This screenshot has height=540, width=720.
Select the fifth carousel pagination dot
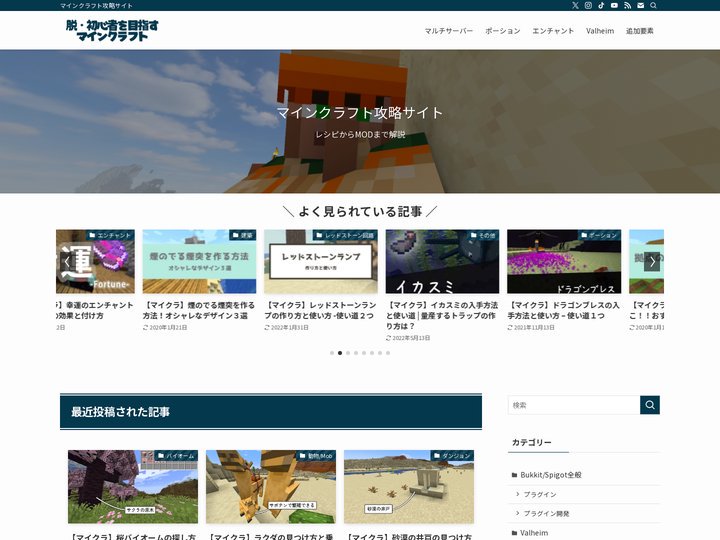coord(364,353)
